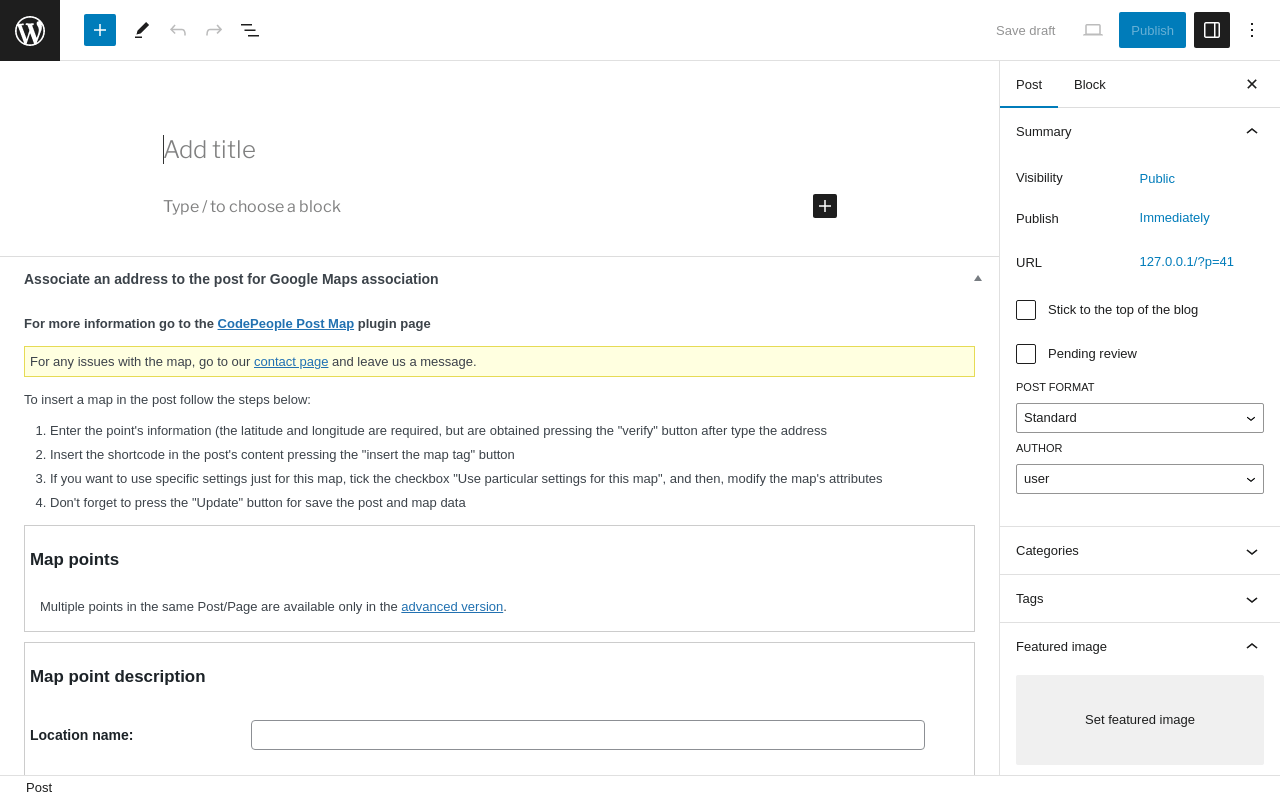Open the Document Overview list icon

pos(250,30)
